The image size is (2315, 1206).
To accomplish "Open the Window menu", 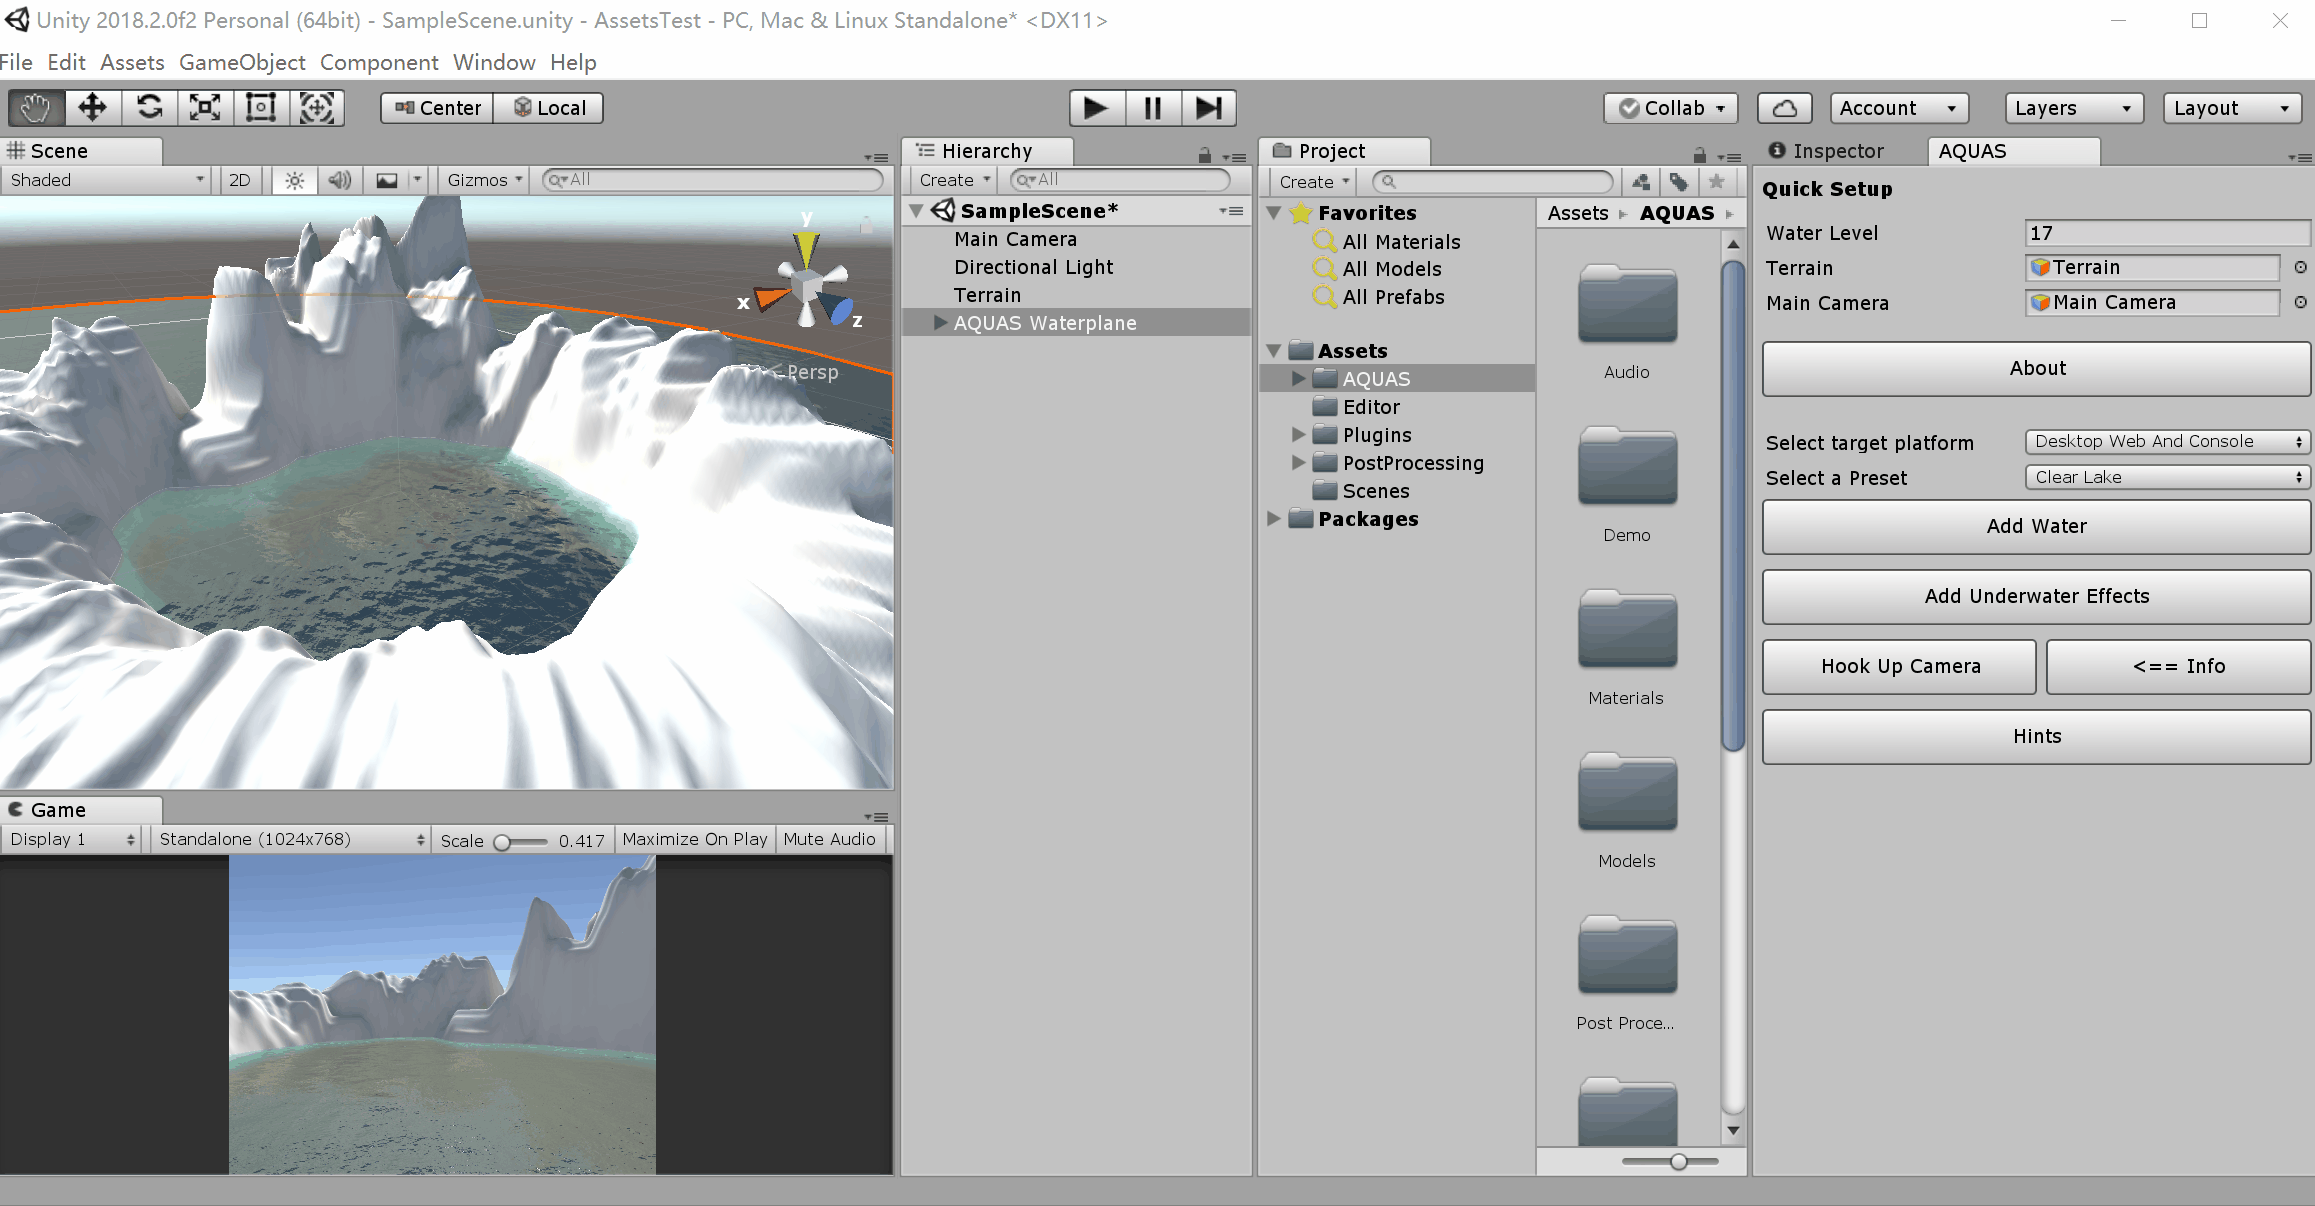I will click(494, 62).
